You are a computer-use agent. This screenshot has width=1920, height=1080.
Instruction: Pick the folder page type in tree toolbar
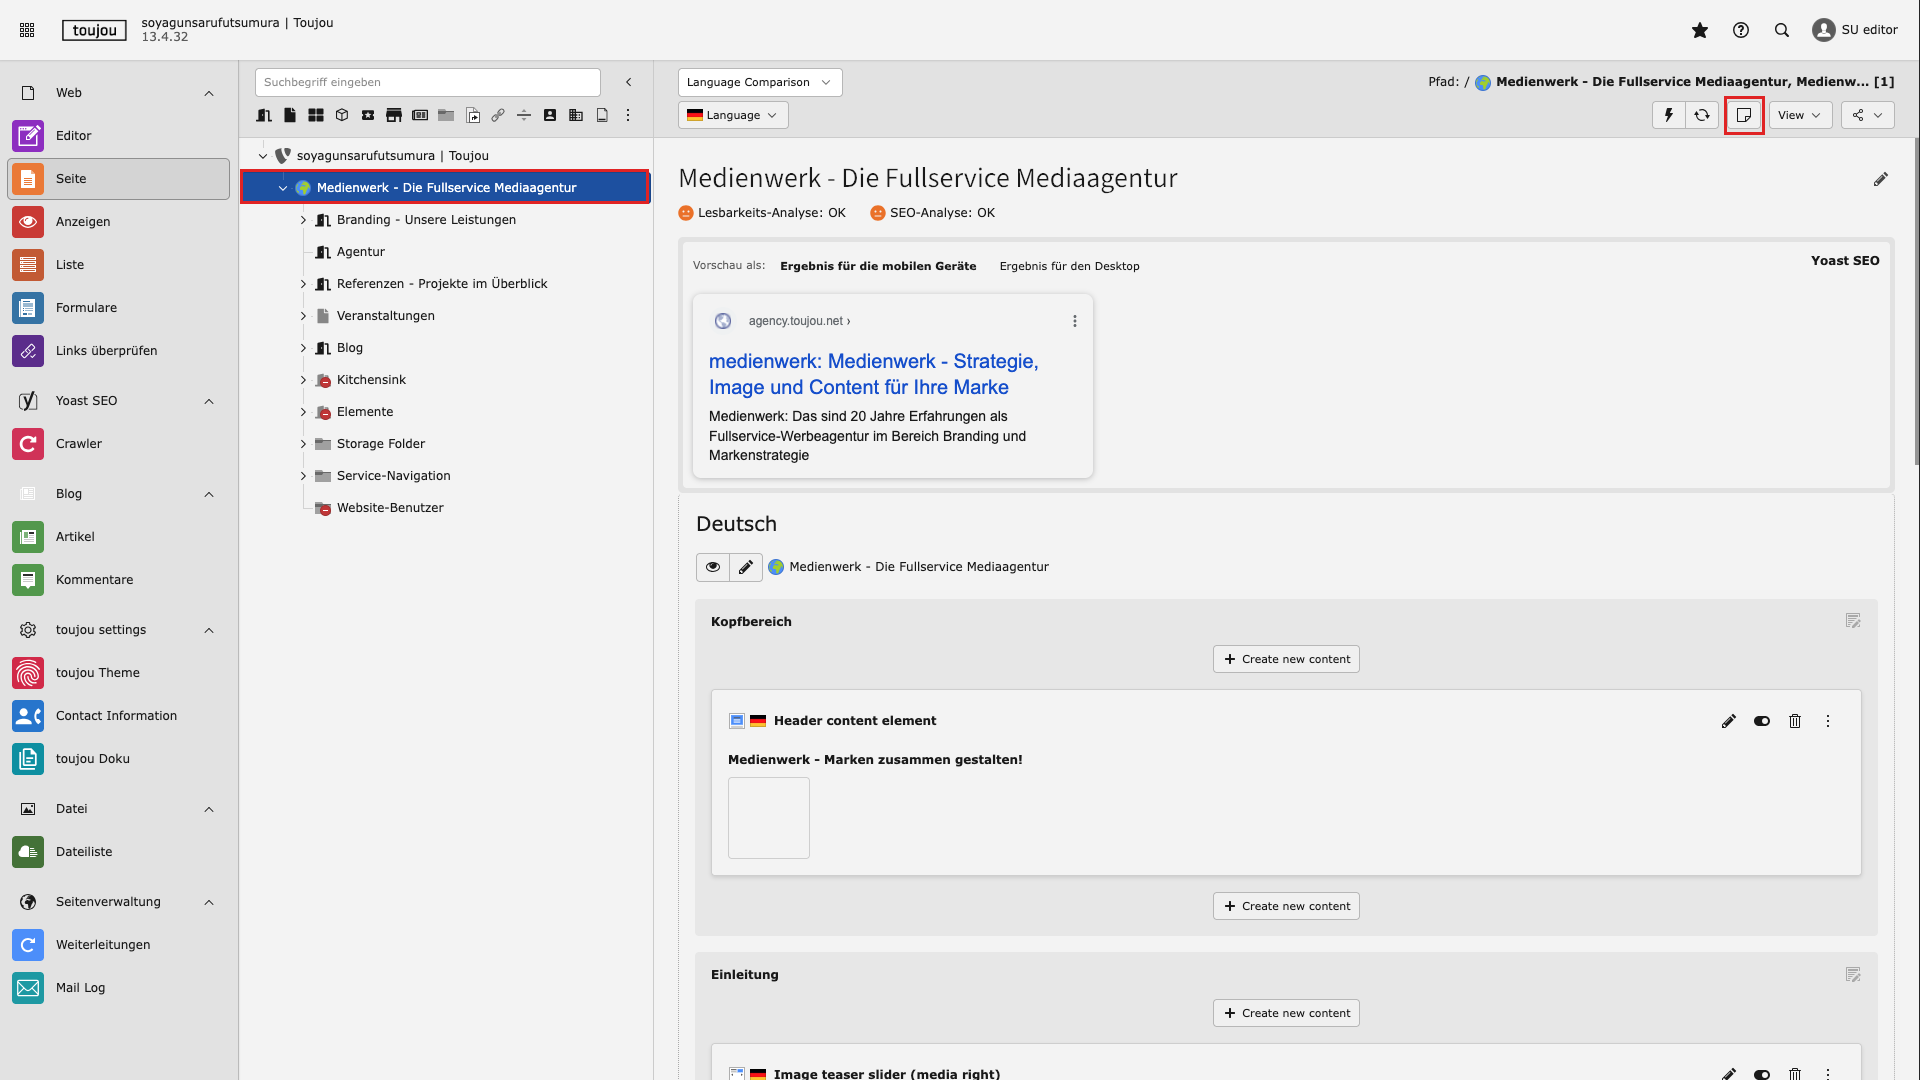pos(446,115)
